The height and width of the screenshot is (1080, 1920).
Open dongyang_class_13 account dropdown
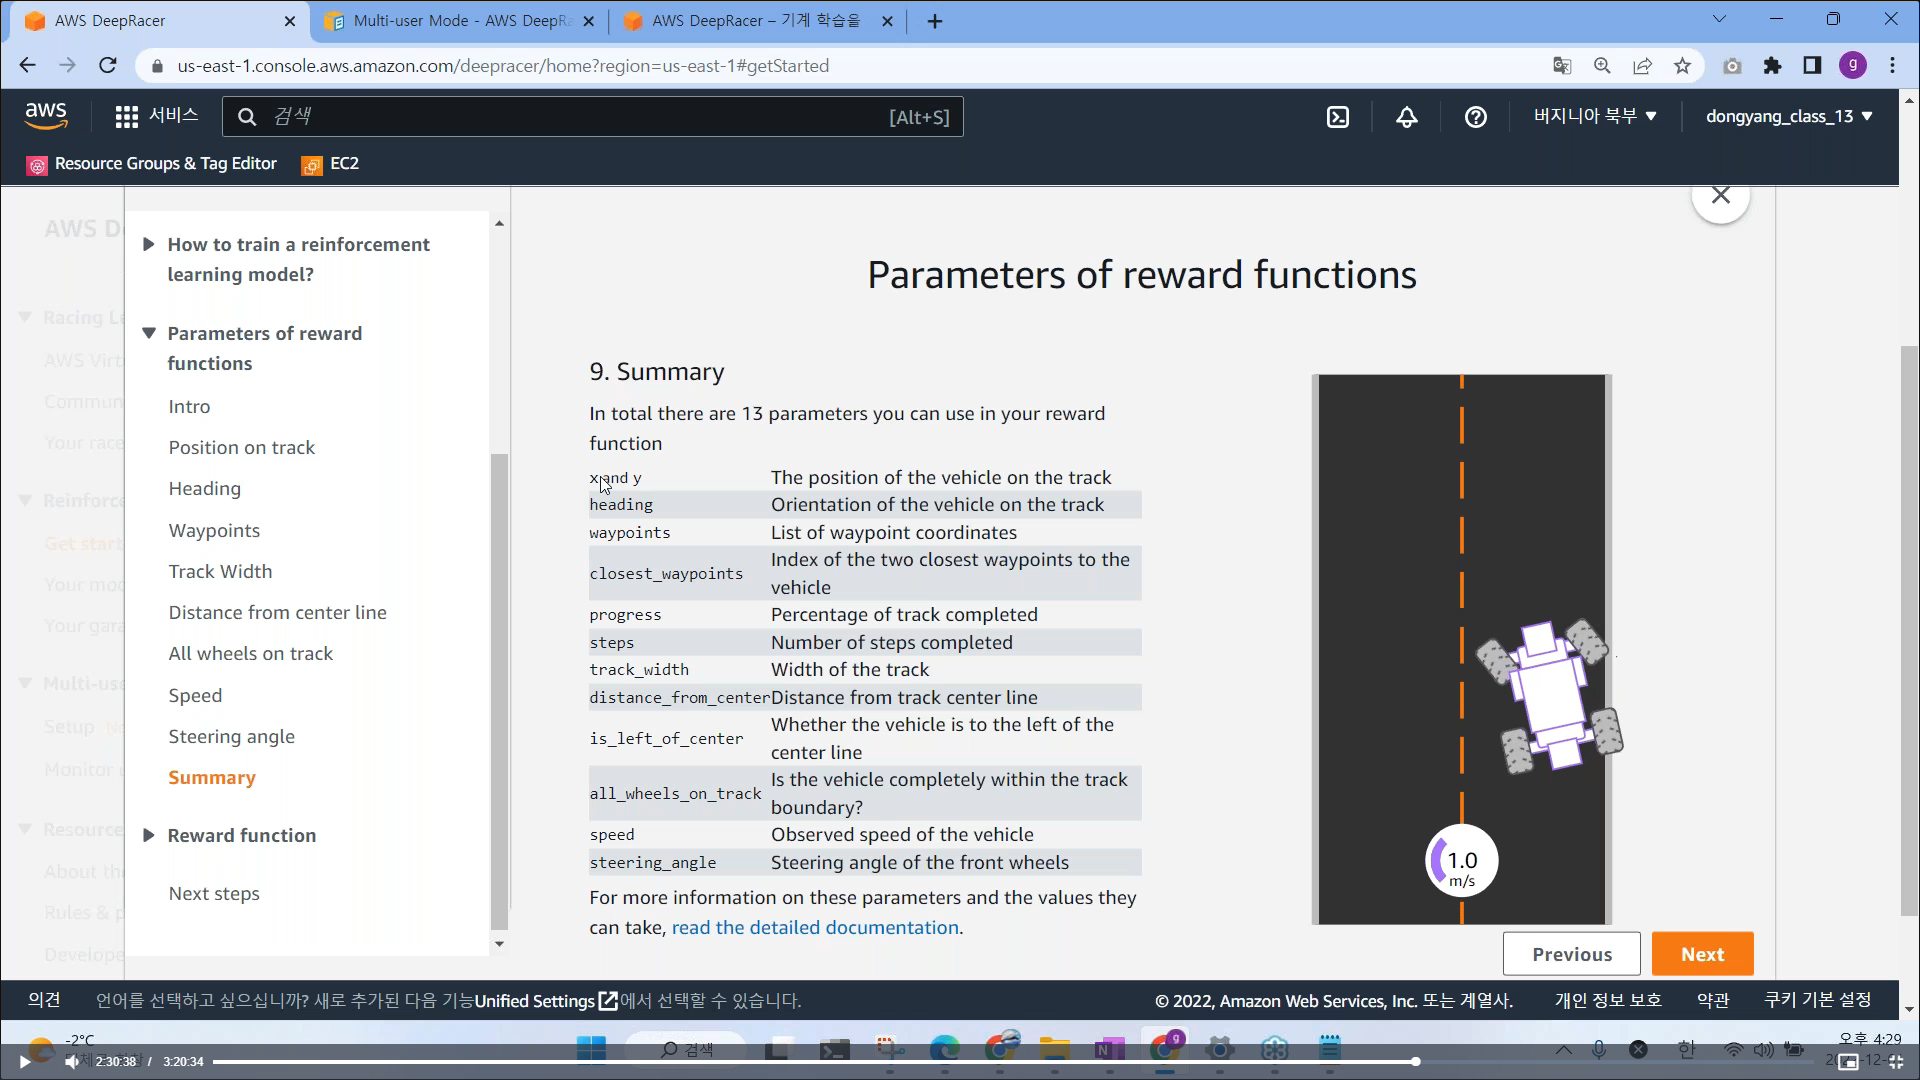pos(1788,116)
